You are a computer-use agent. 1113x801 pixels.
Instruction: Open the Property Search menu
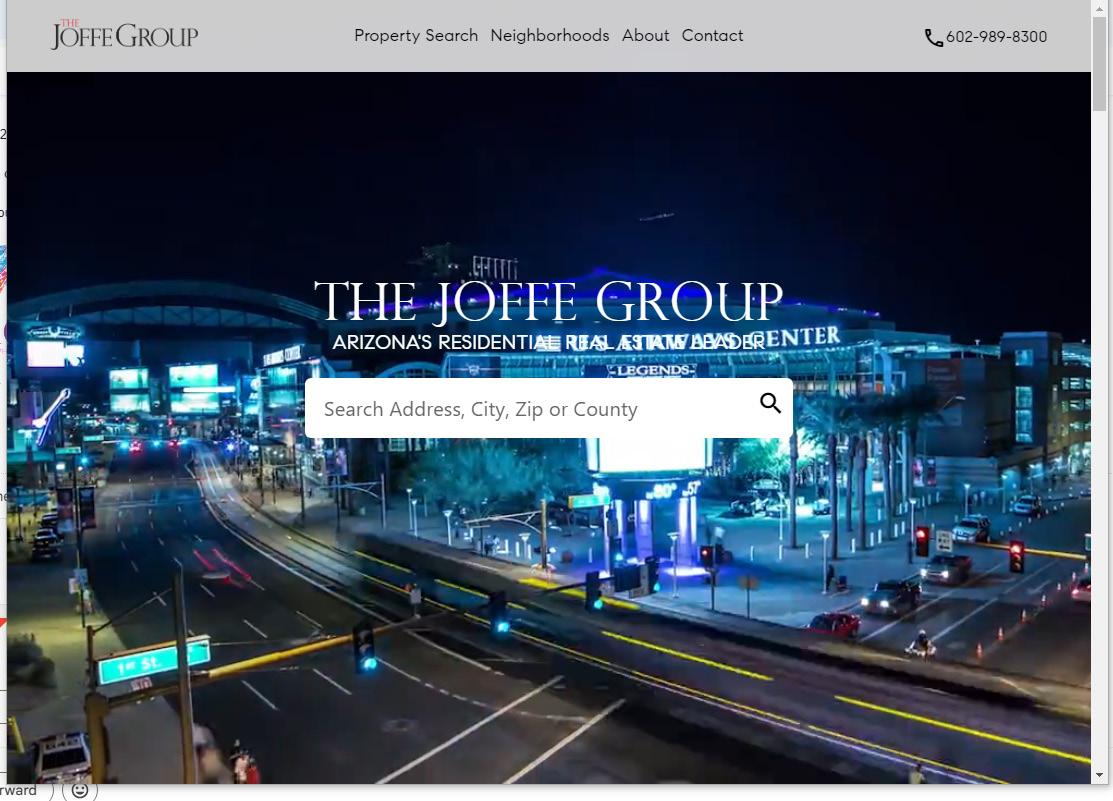coord(416,36)
